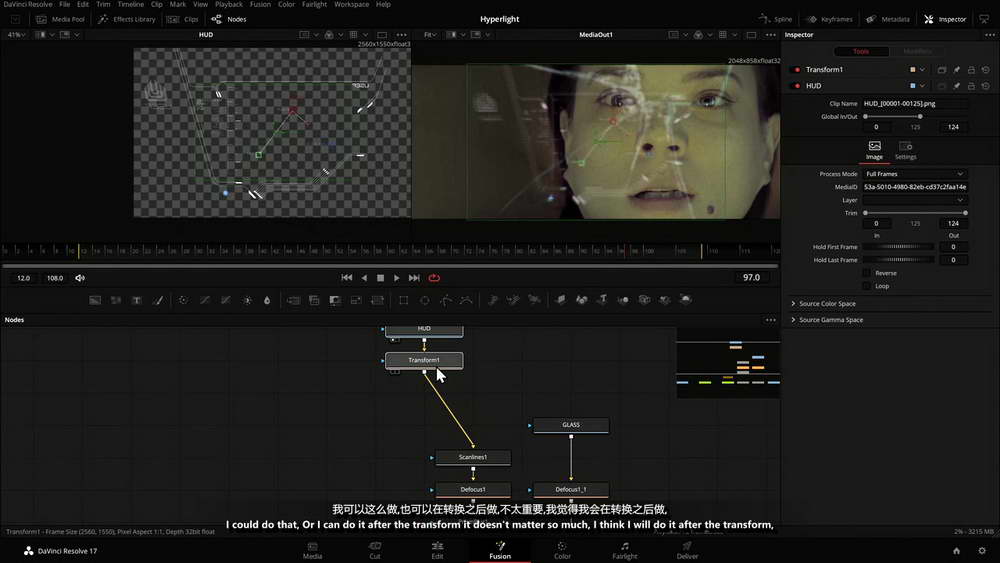
Task: Lock the Transform1 node in Inspector
Action: pos(971,69)
